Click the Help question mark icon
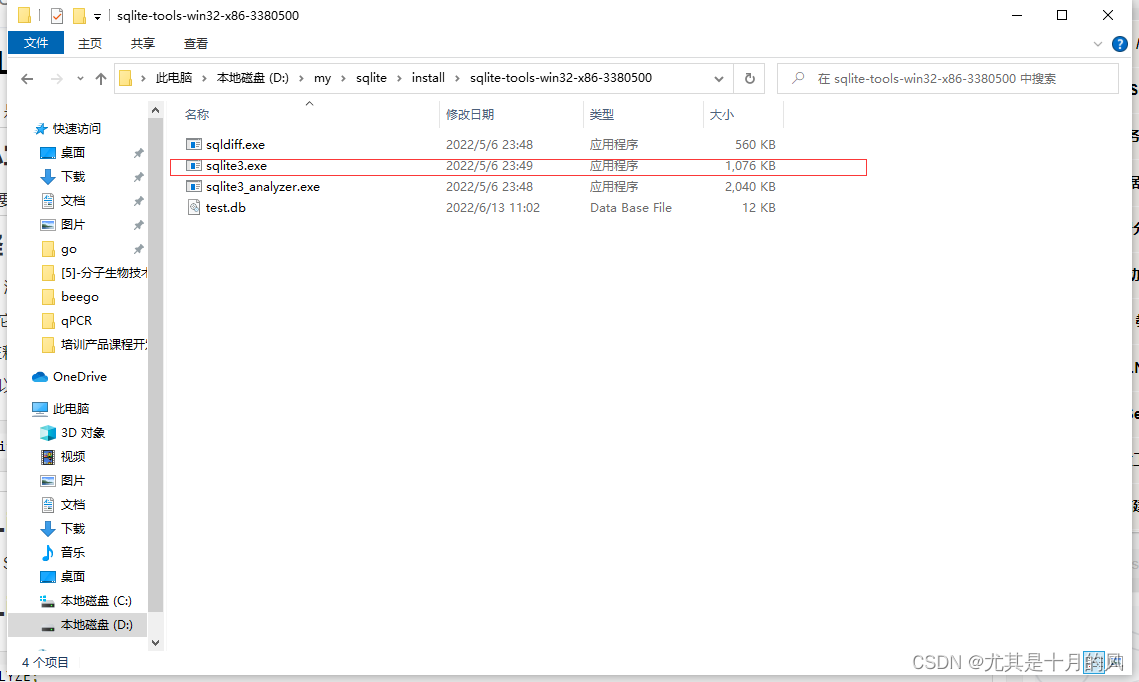1139x682 pixels. click(x=1119, y=44)
